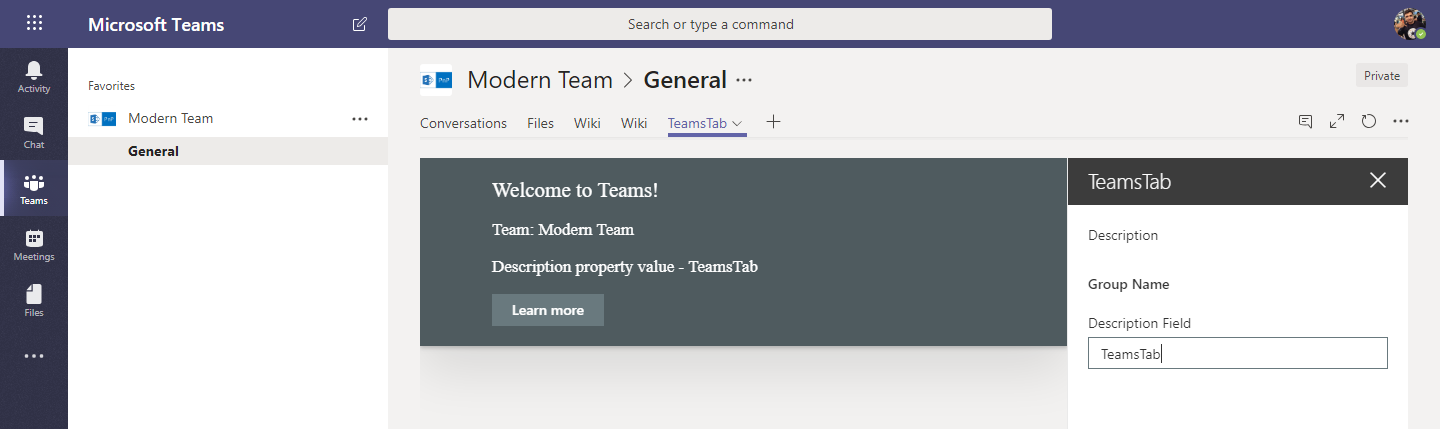Show more apps in left rail
1440x429 pixels.
coord(34,355)
